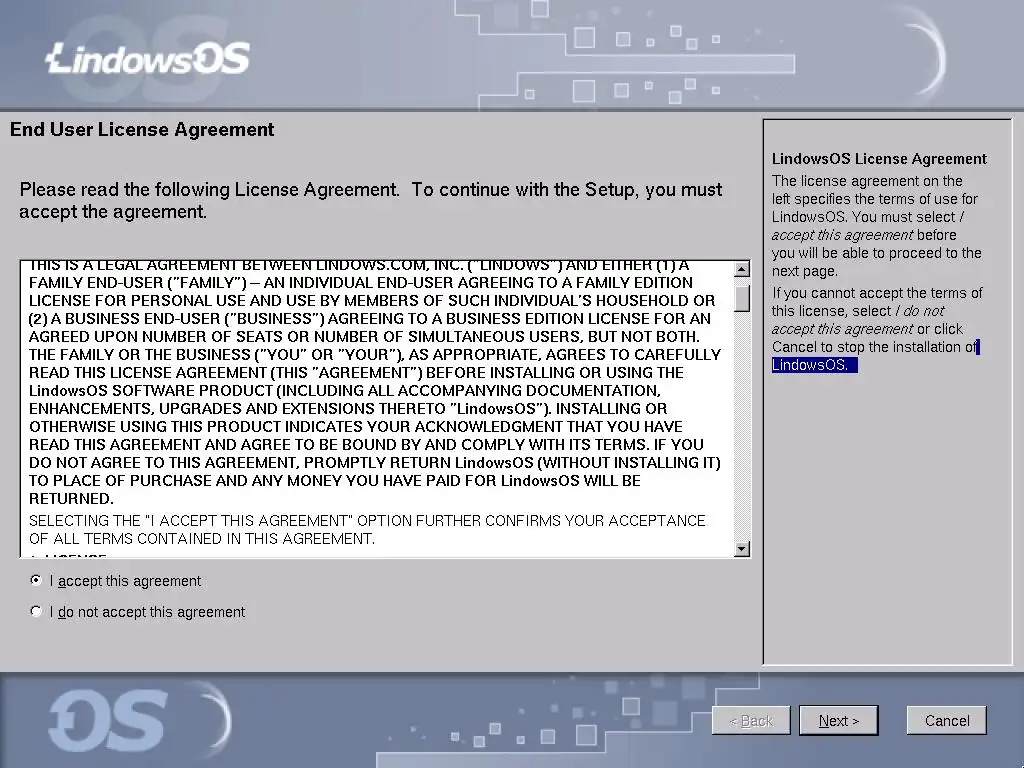Click the Next > button

pyautogui.click(x=839, y=720)
